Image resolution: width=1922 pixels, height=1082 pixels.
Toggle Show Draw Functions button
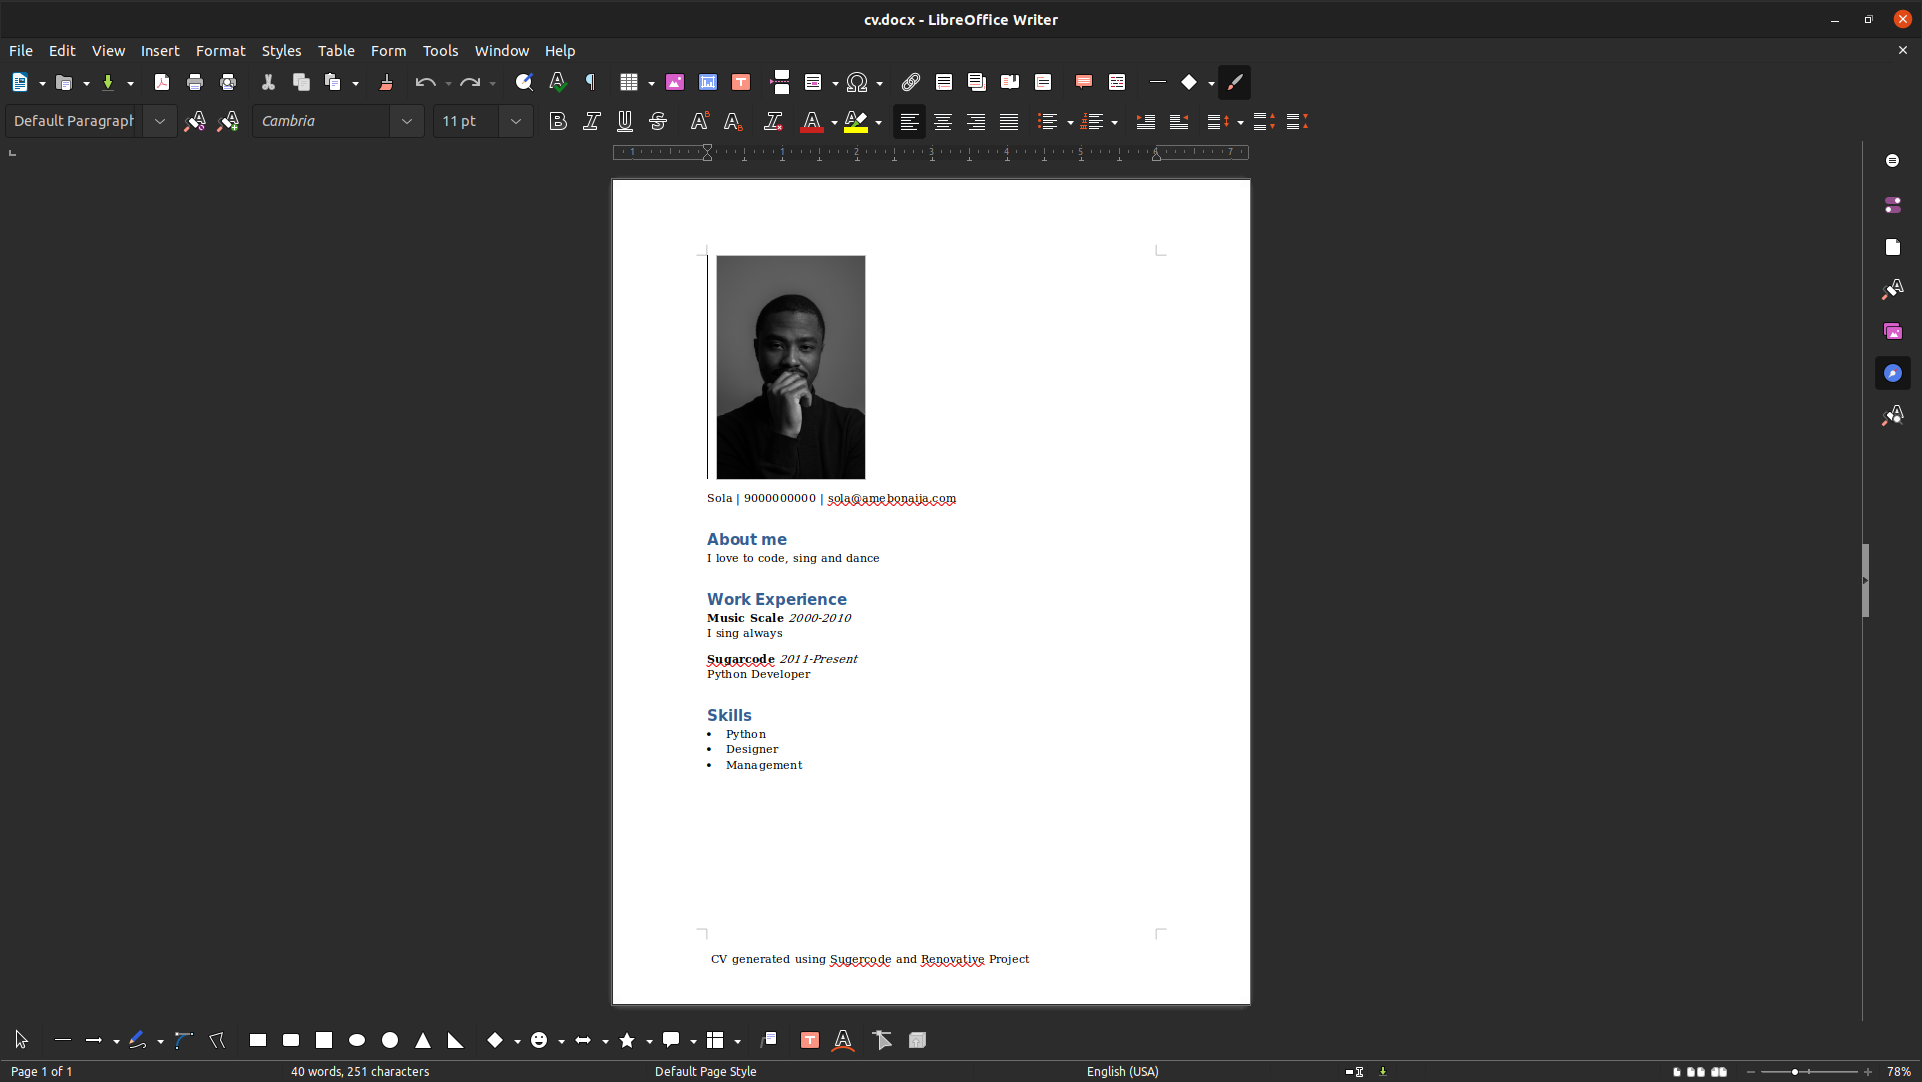[1235, 83]
